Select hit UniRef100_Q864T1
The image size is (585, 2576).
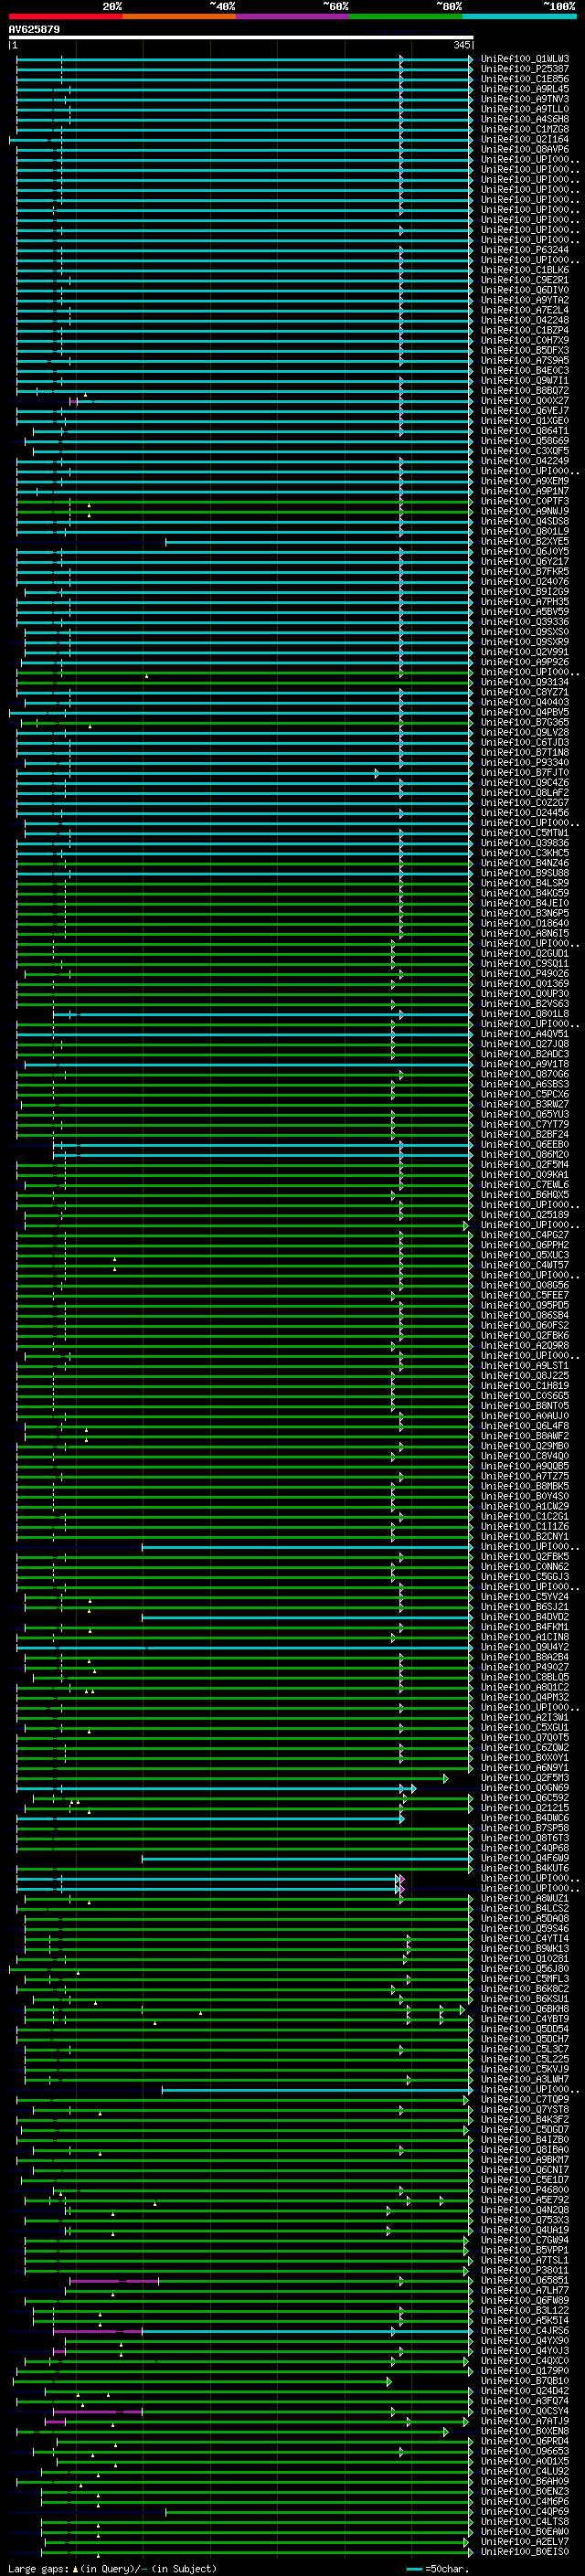[x=525, y=430]
